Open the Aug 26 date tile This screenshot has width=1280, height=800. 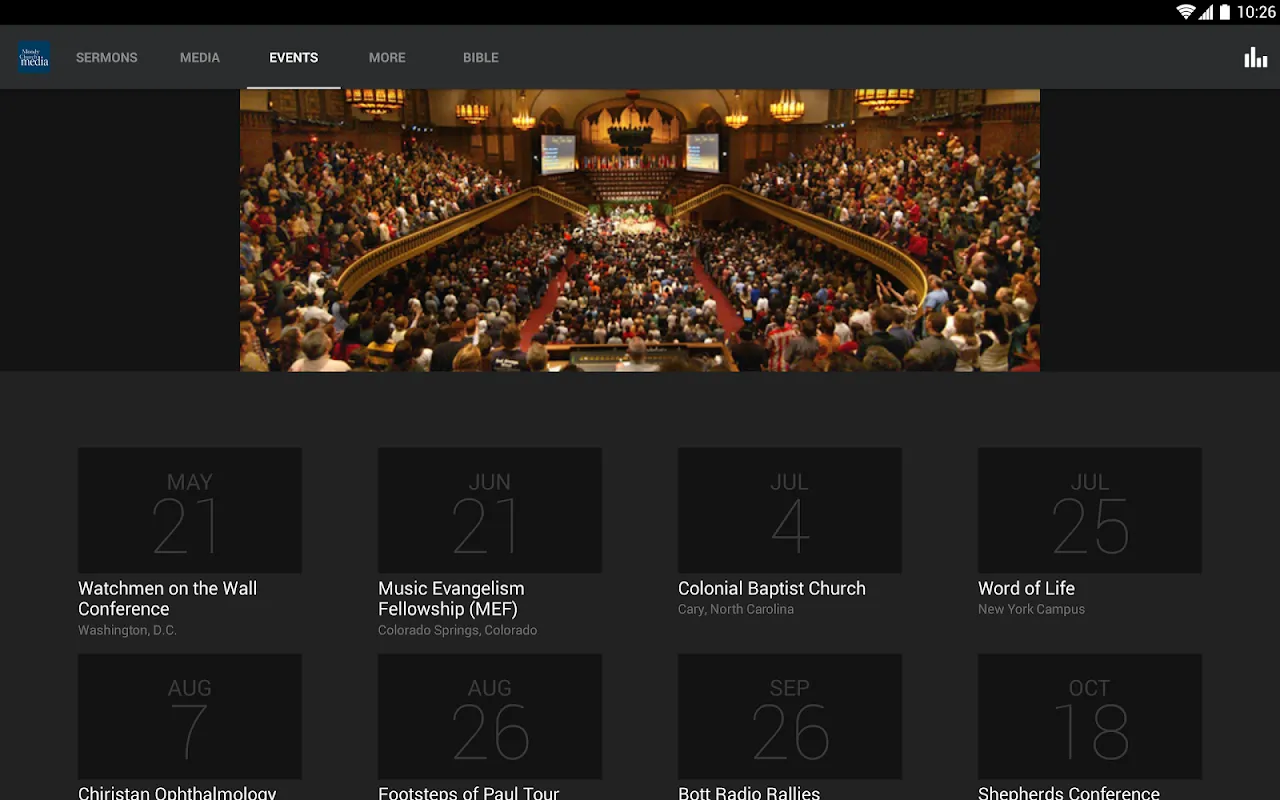pyautogui.click(x=490, y=716)
